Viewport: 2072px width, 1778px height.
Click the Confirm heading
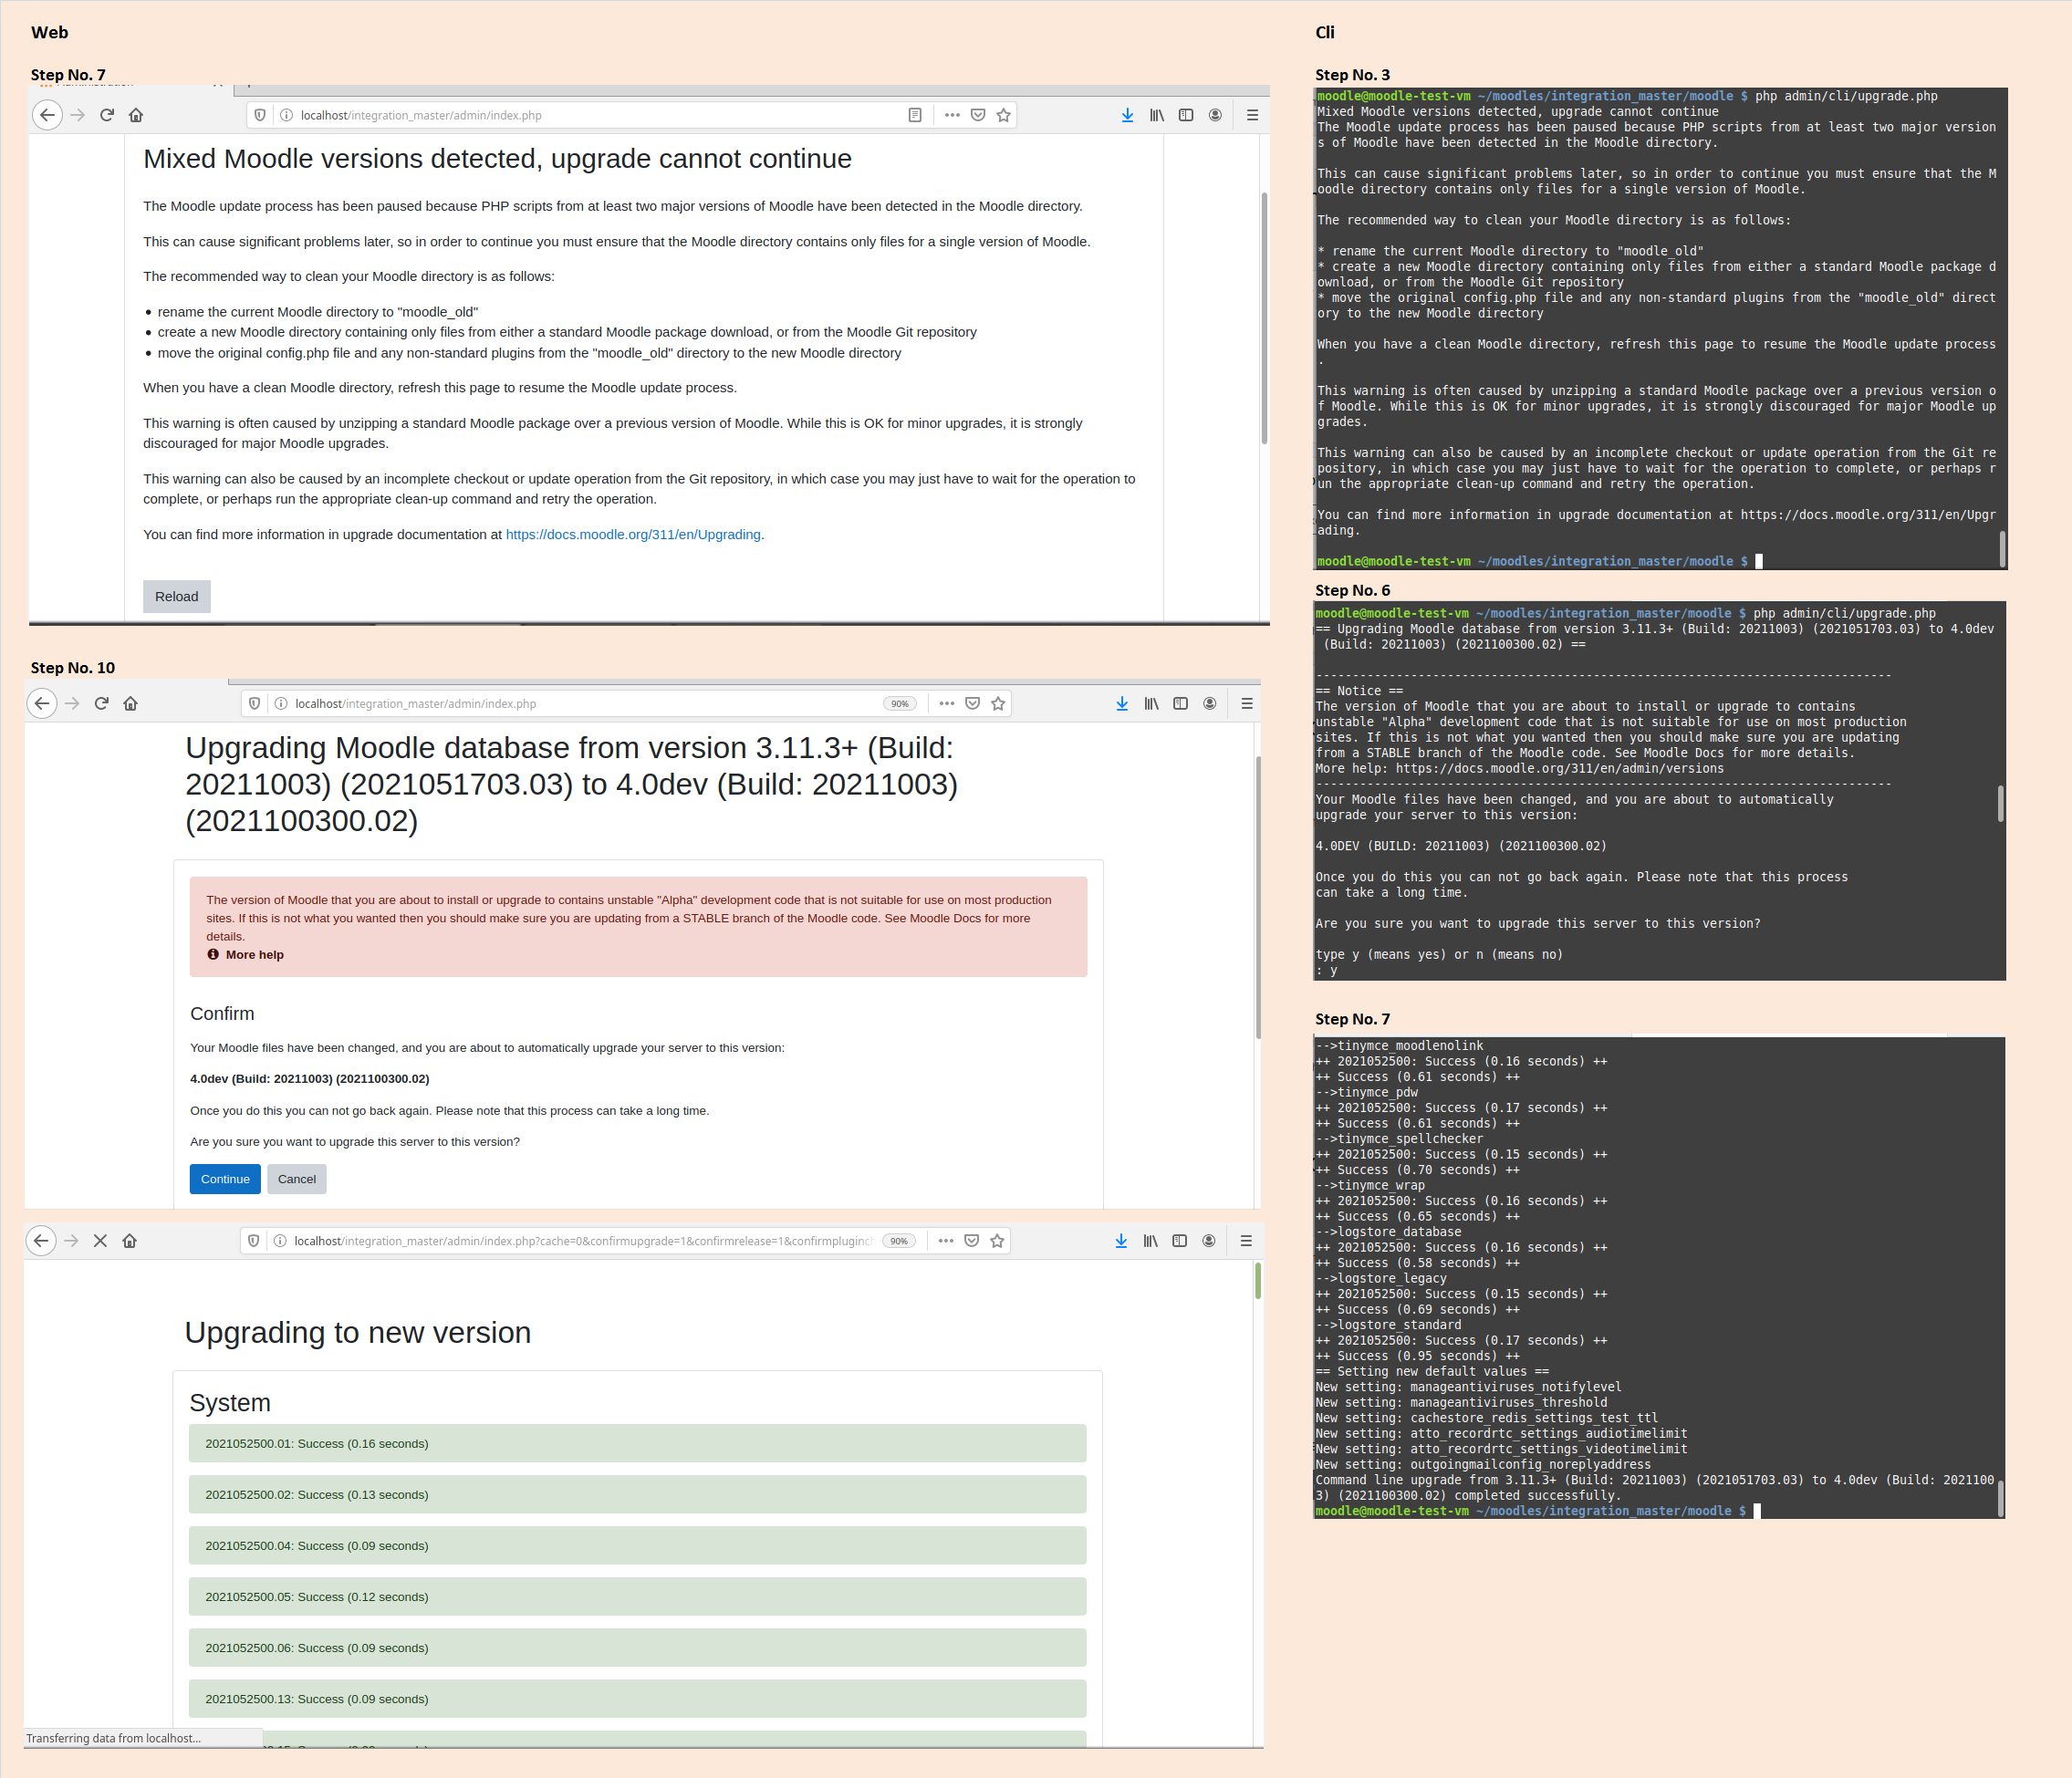(222, 1013)
